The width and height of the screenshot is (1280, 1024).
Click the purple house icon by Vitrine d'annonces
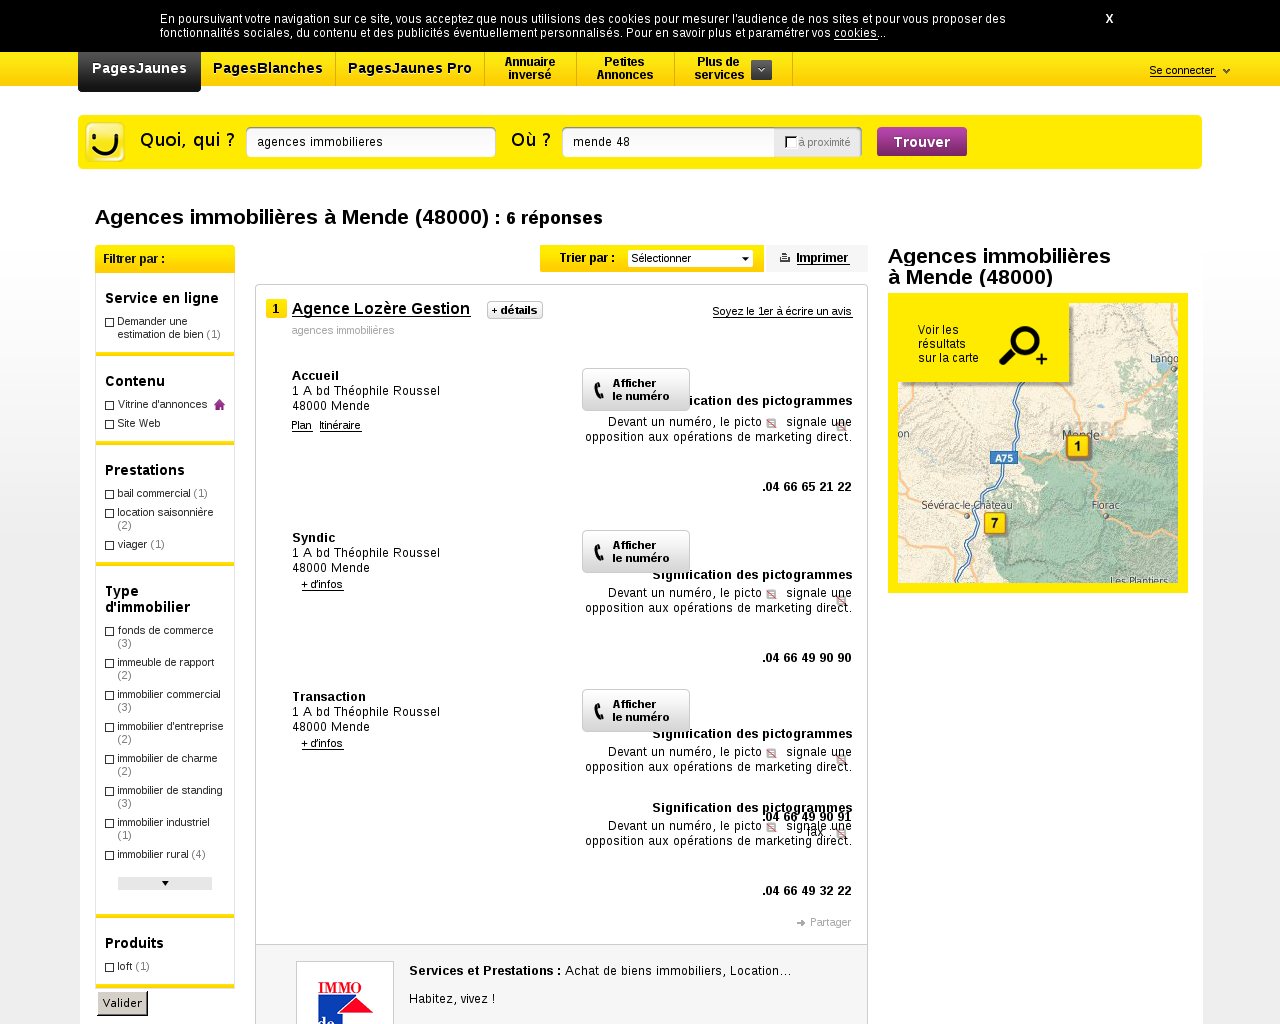coord(220,405)
